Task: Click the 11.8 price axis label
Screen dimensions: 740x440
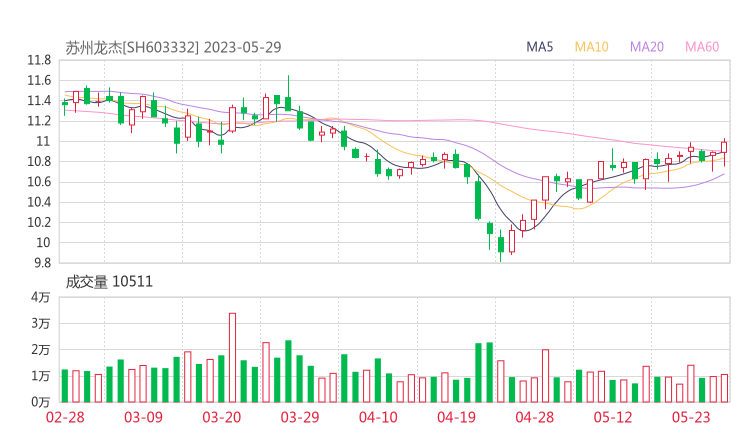Action: [x=39, y=60]
